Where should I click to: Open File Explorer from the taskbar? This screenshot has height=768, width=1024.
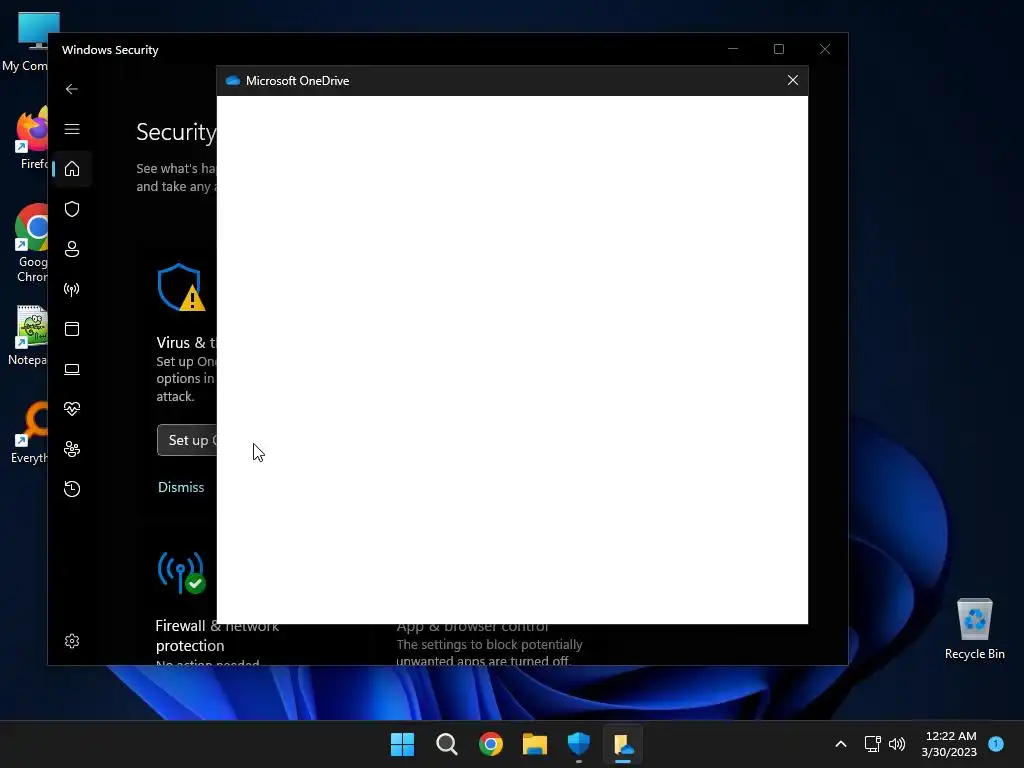click(x=535, y=744)
